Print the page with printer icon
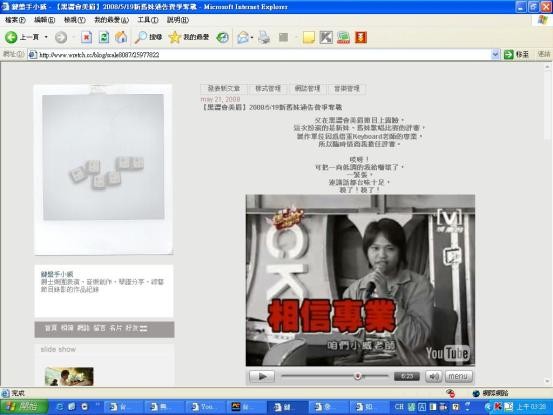Screen dimensions: 553x415 [264, 37]
